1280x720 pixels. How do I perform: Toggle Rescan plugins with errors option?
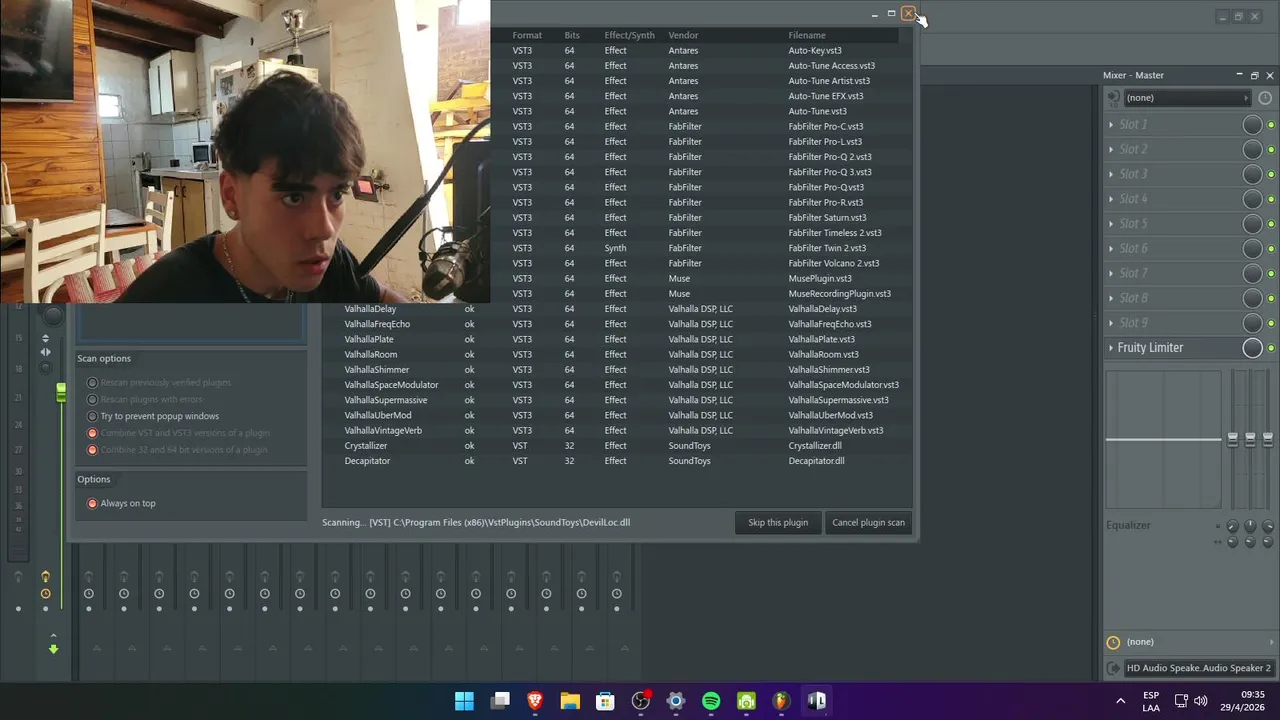92,399
